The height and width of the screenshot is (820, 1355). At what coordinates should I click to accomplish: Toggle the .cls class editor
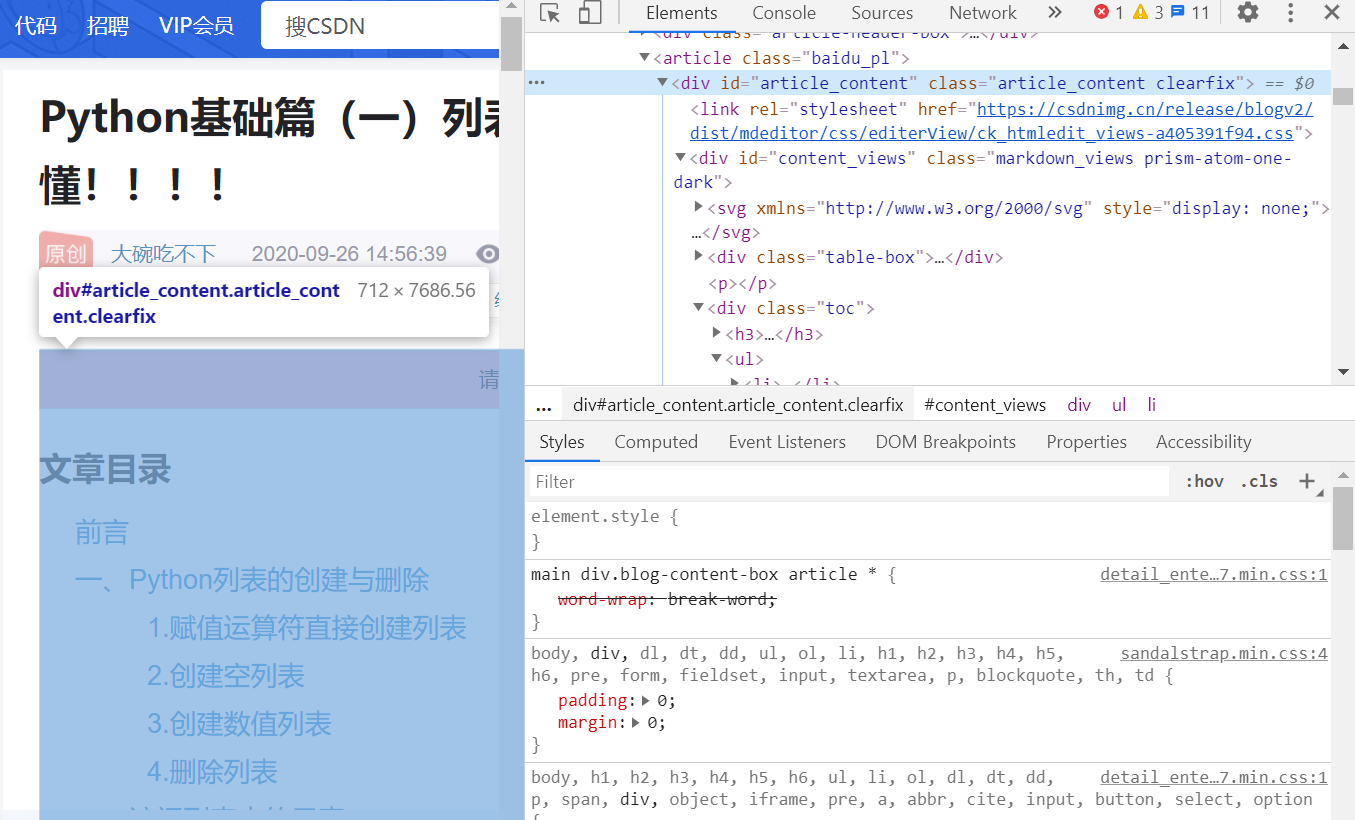click(1259, 481)
